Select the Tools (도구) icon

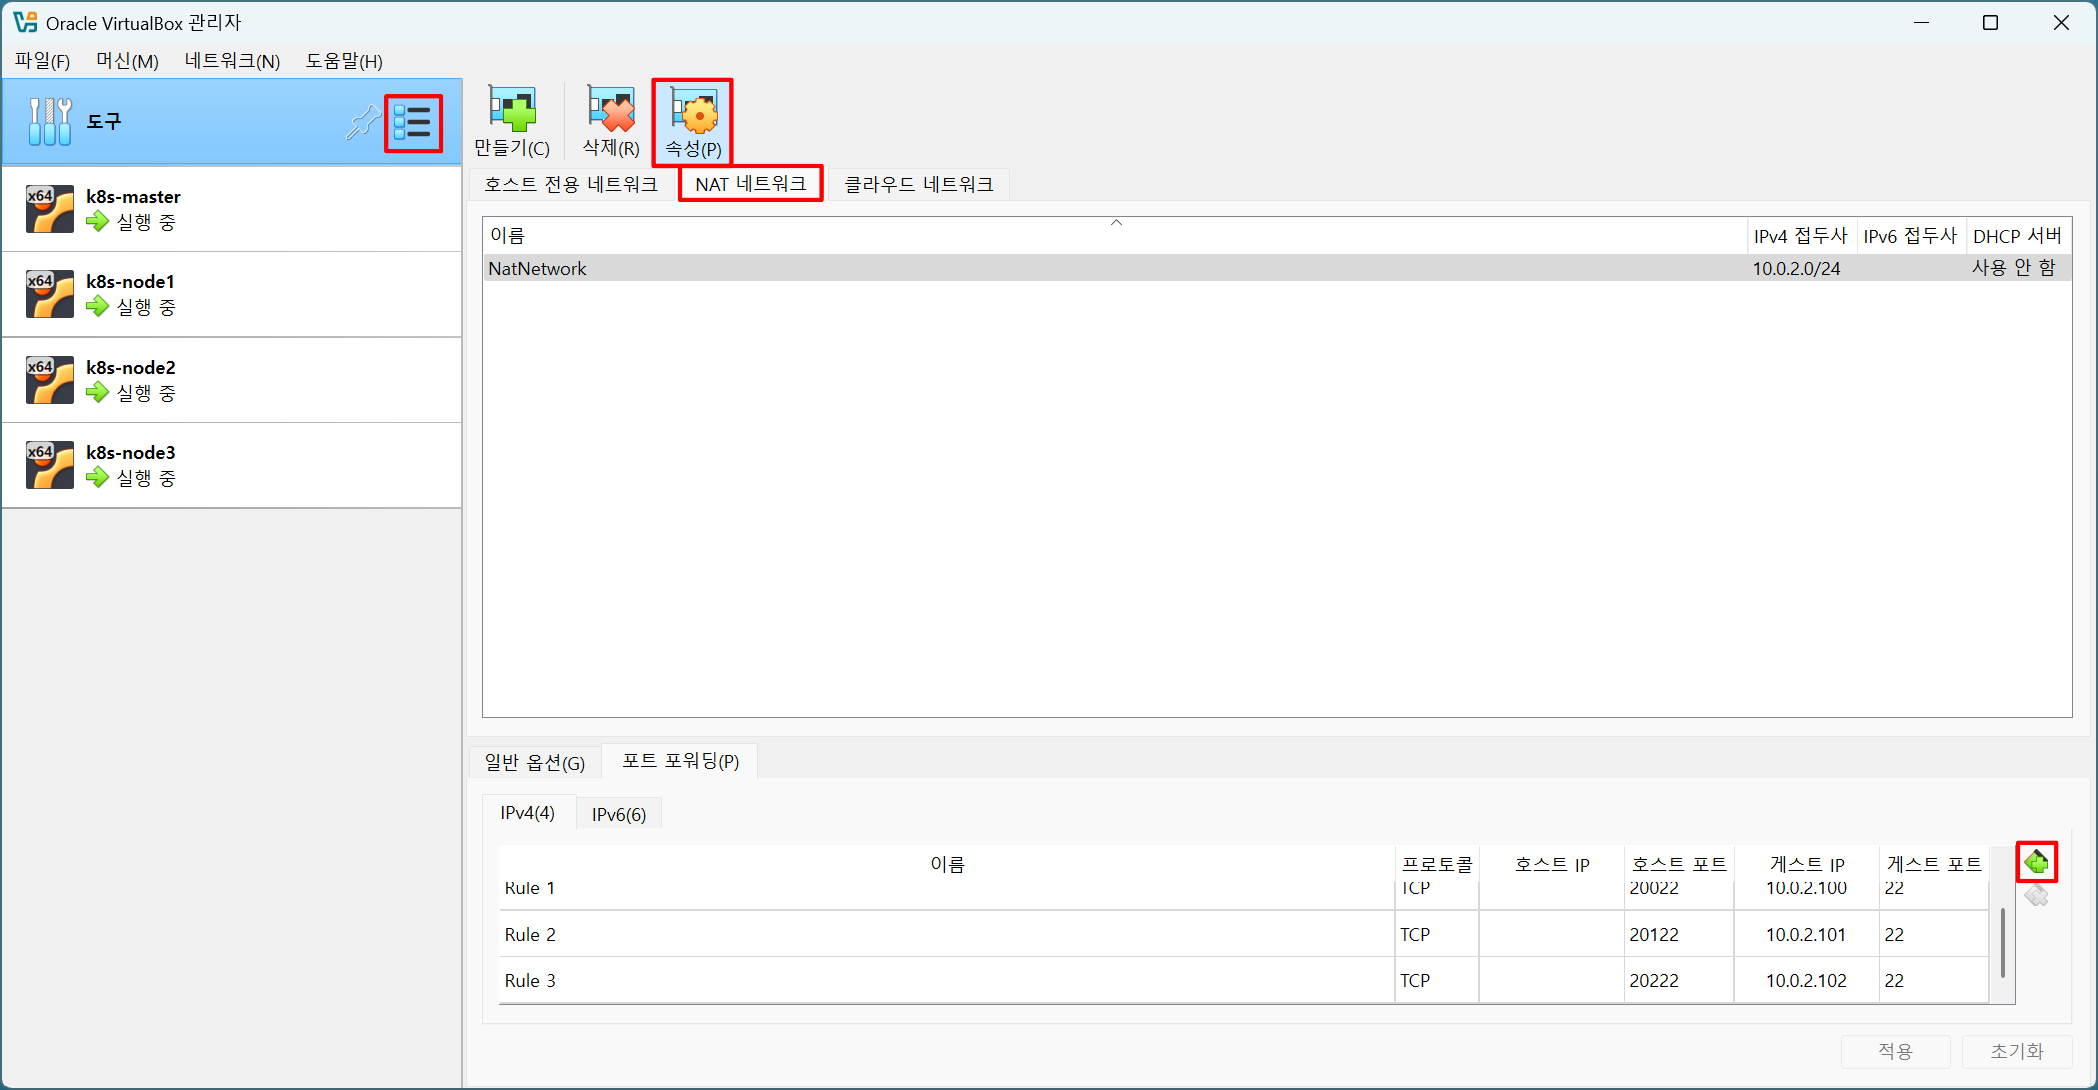click(x=50, y=122)
